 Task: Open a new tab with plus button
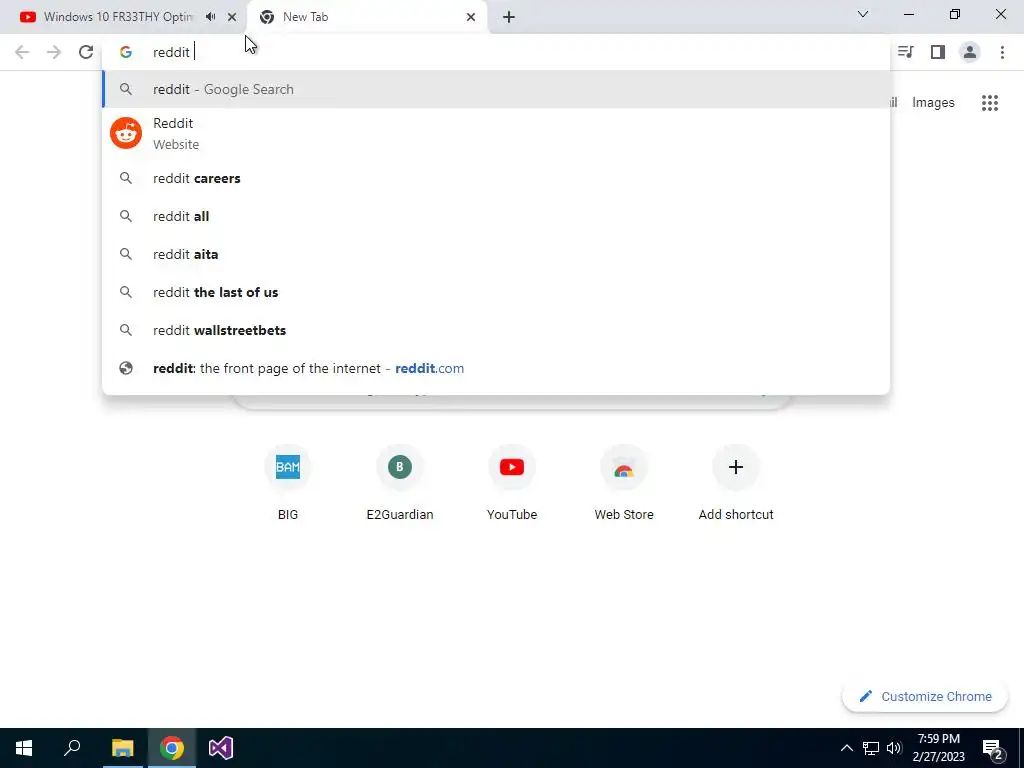509,17
